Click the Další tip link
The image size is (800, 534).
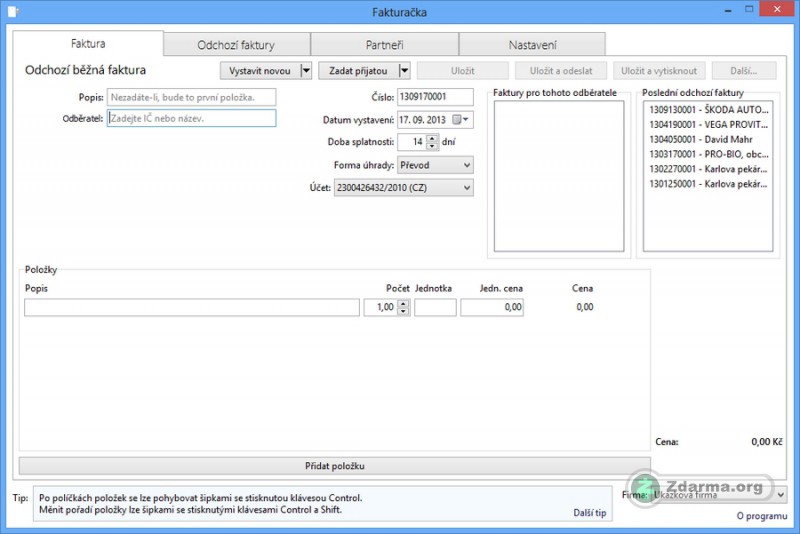pos(589,513)
